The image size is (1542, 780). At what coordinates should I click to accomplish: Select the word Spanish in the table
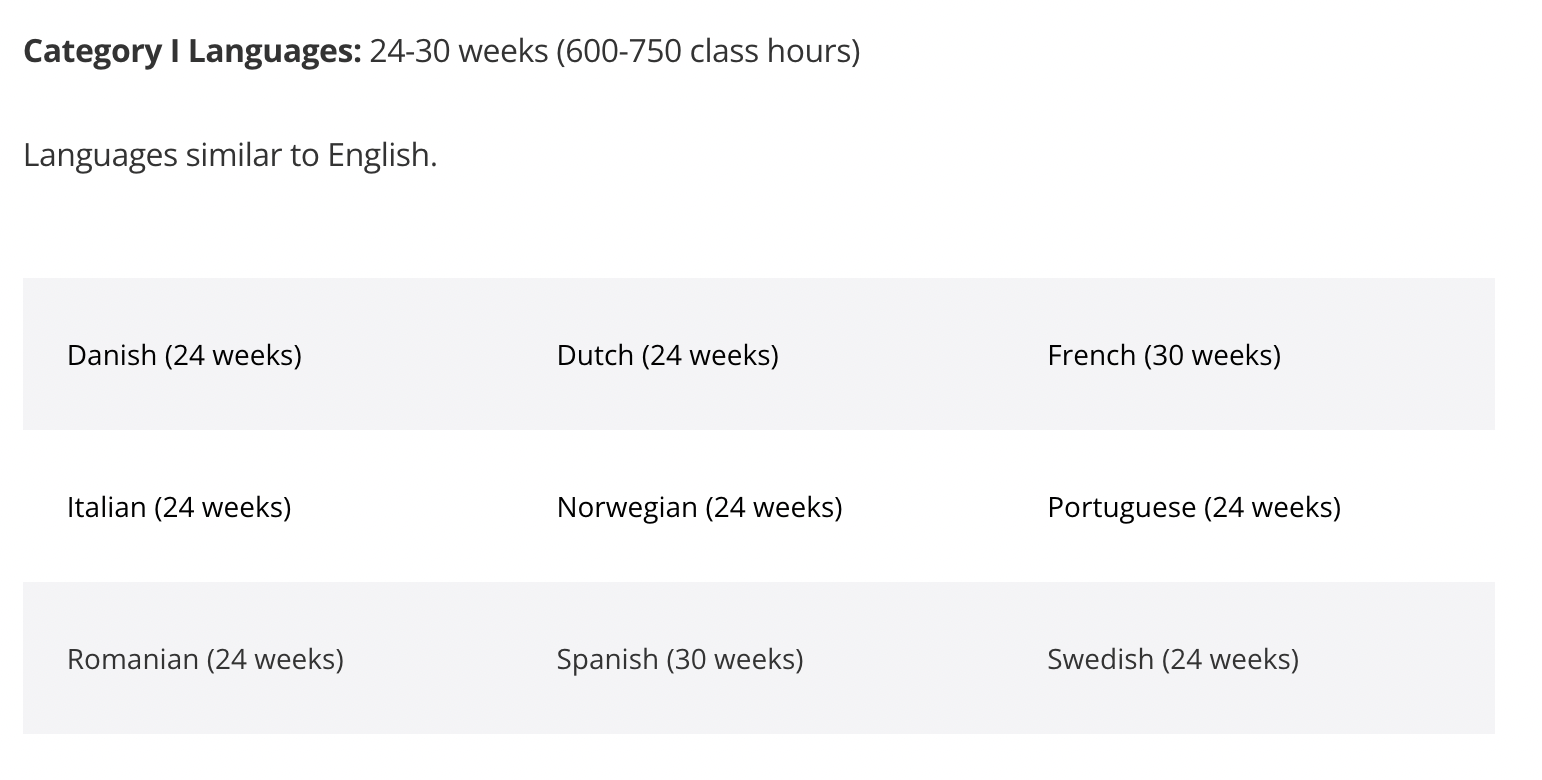(608, 659)
